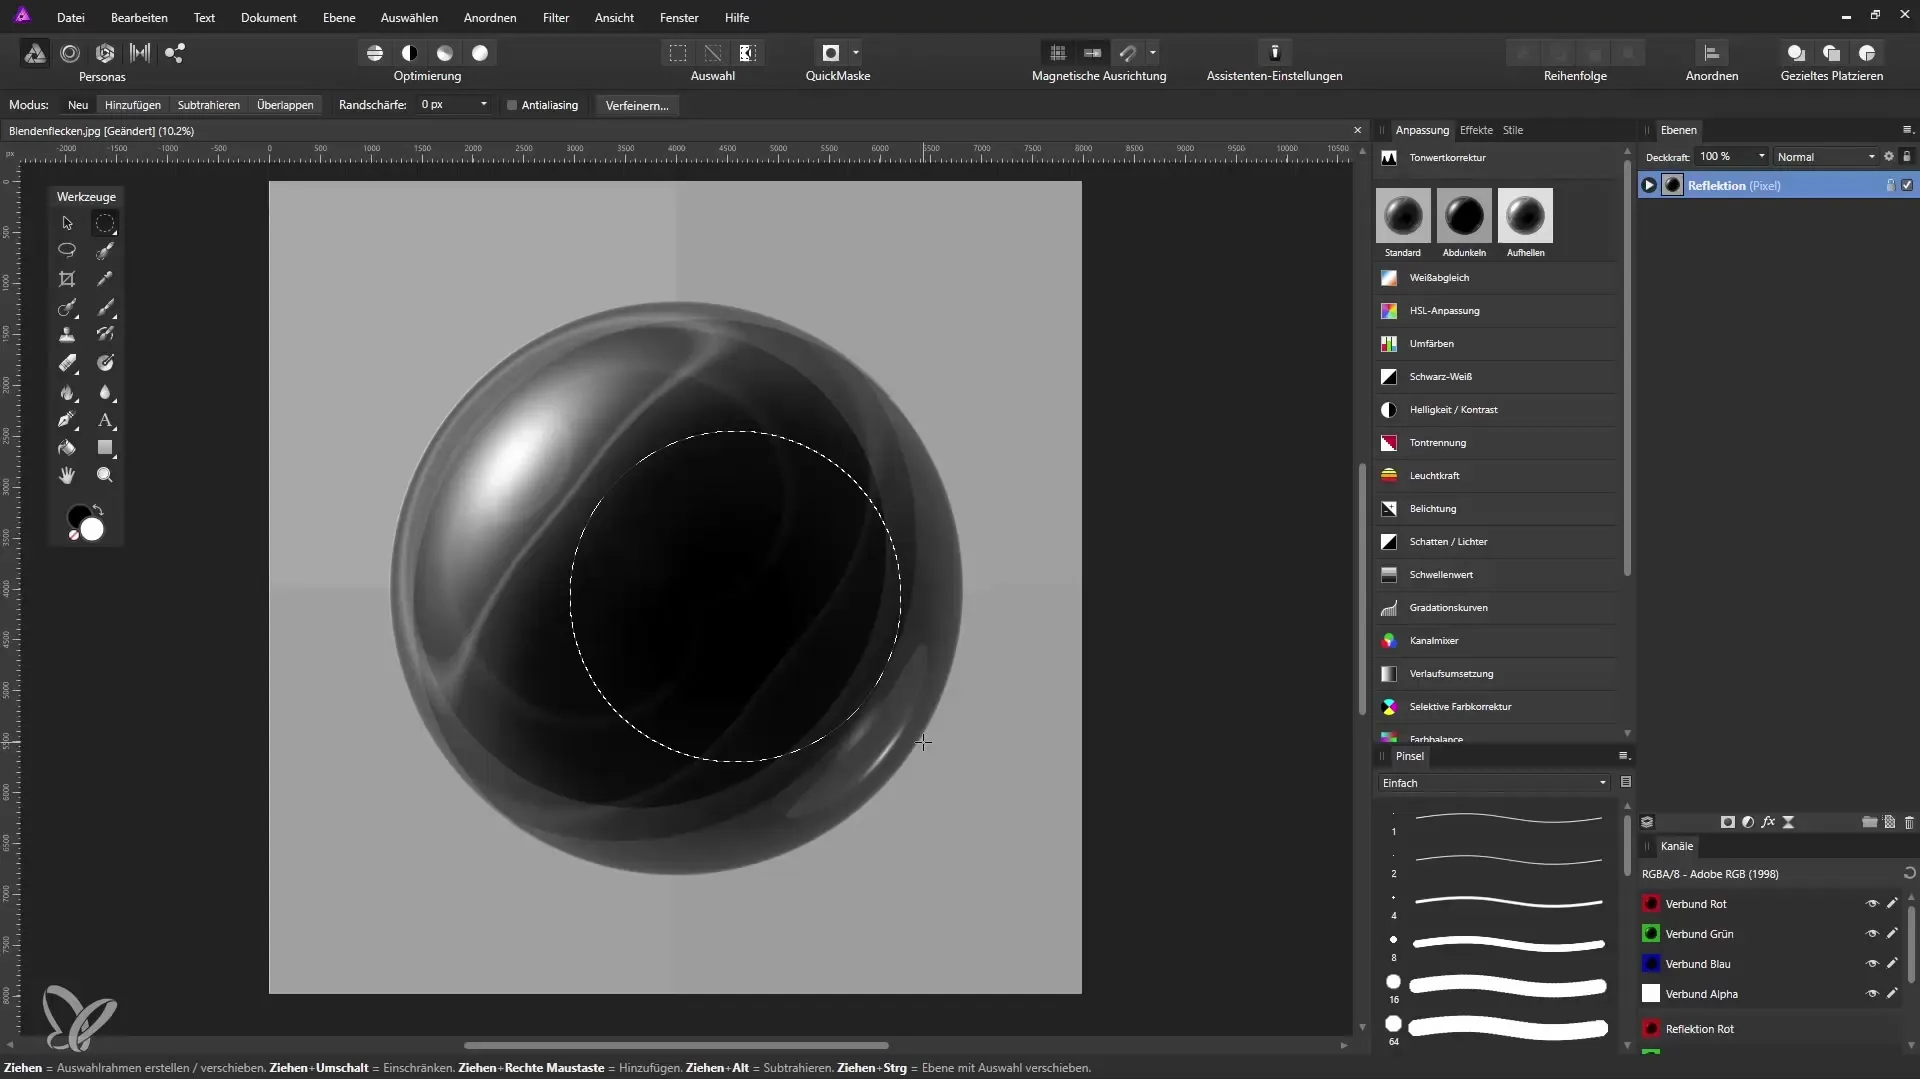Expand the Reflektion layer arrow

(1649, 185)
